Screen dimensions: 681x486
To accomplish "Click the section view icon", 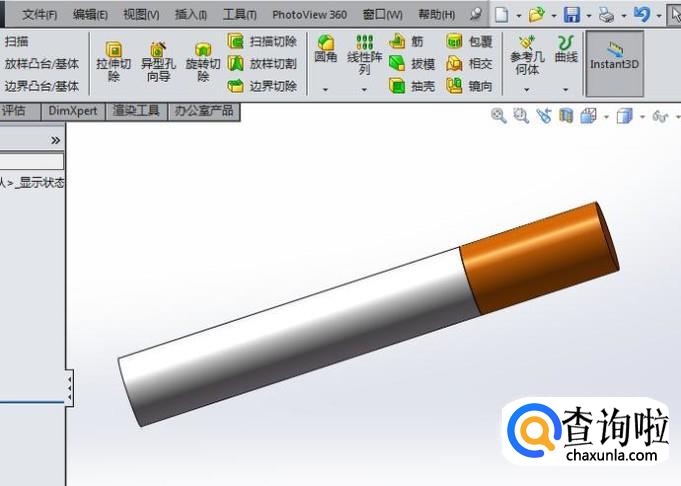I will tap(566, 116).
